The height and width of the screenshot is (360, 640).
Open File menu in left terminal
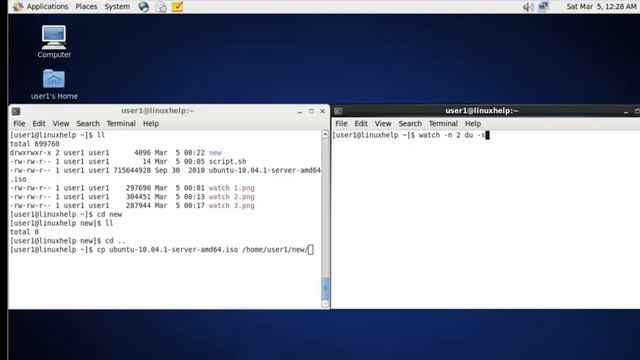[19, 124]
